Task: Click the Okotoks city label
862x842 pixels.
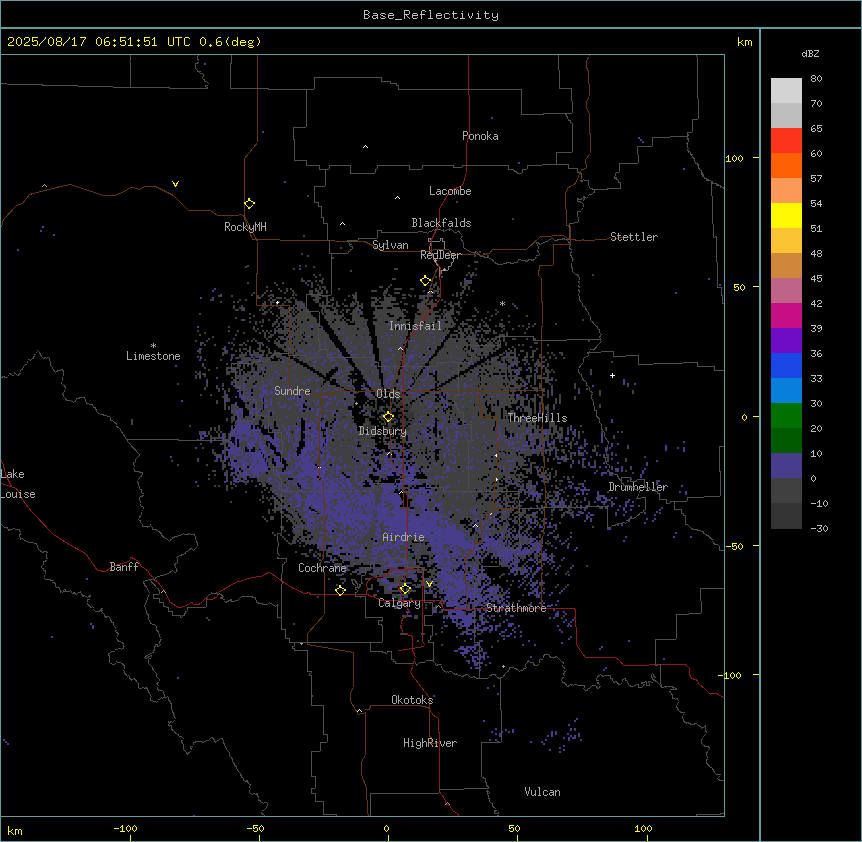Action: pyautogui.click(x=412, y=700)
